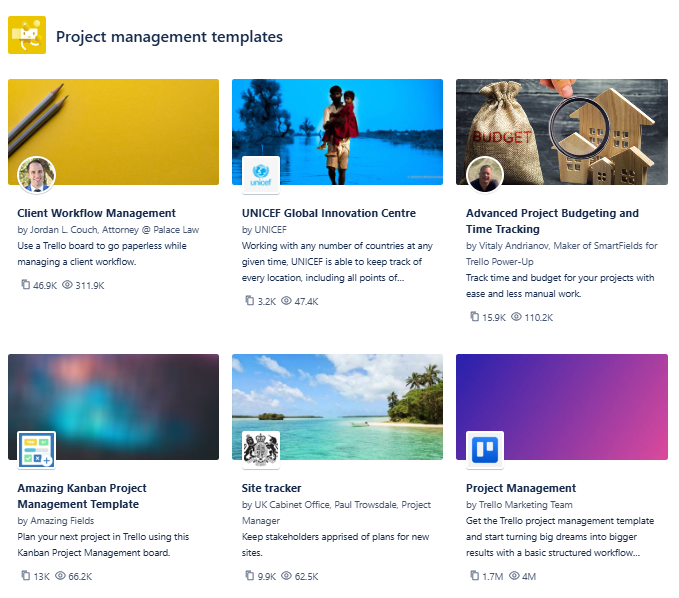Click the 66.2K views count
Image resolution: width=679 pixels, height=598 pixels.
click(x=80, y=576)
